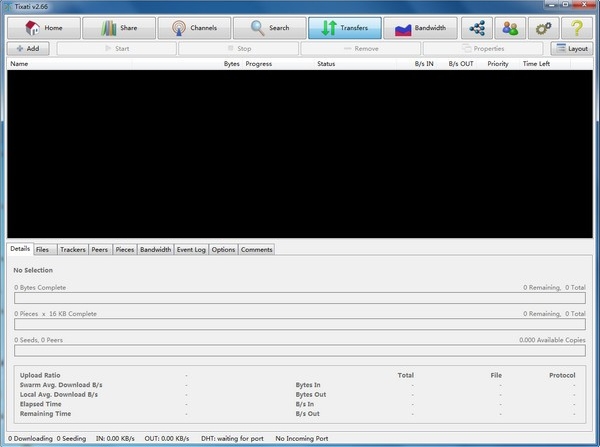Screen dimensions: 600x447
Task: Open the users/friends icon button
Action: click(x=512, y=28)
